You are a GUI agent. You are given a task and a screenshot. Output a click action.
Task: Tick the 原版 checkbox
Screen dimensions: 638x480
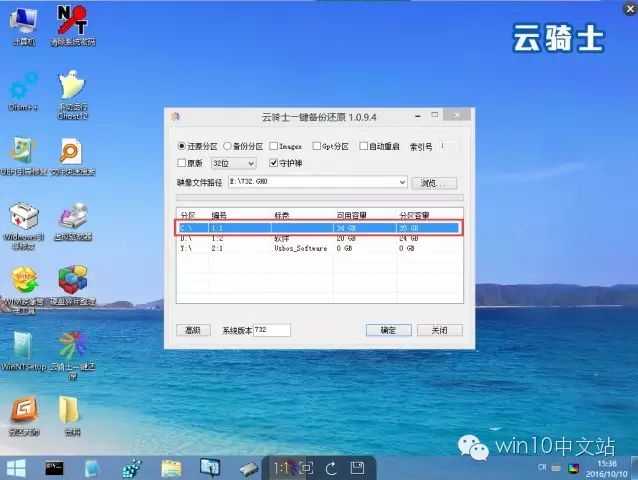(181, 163)
